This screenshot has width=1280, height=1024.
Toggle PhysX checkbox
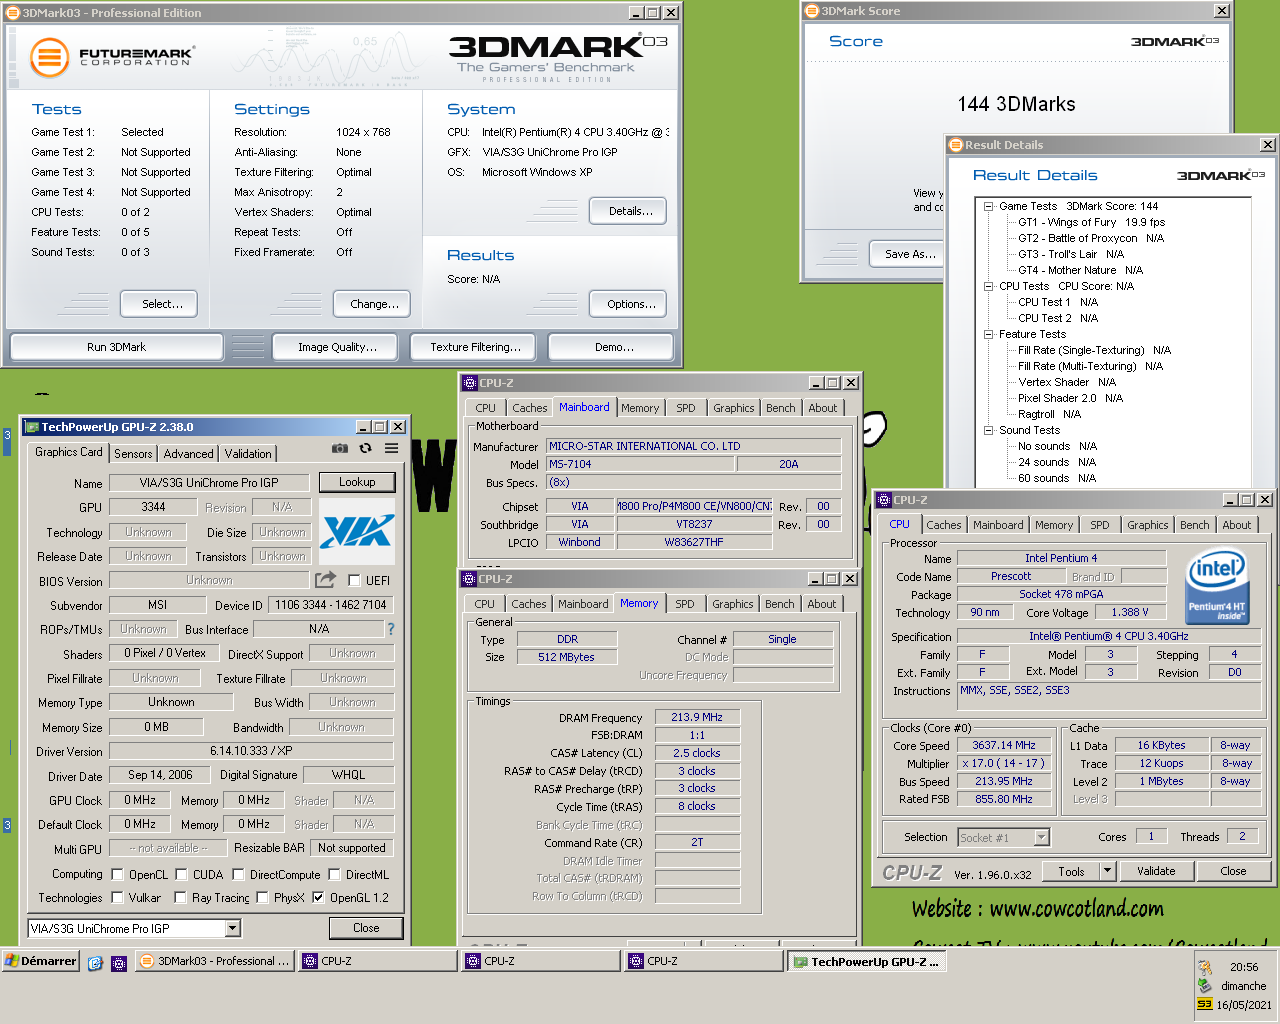pyautogui.click(x=262, y=898)
